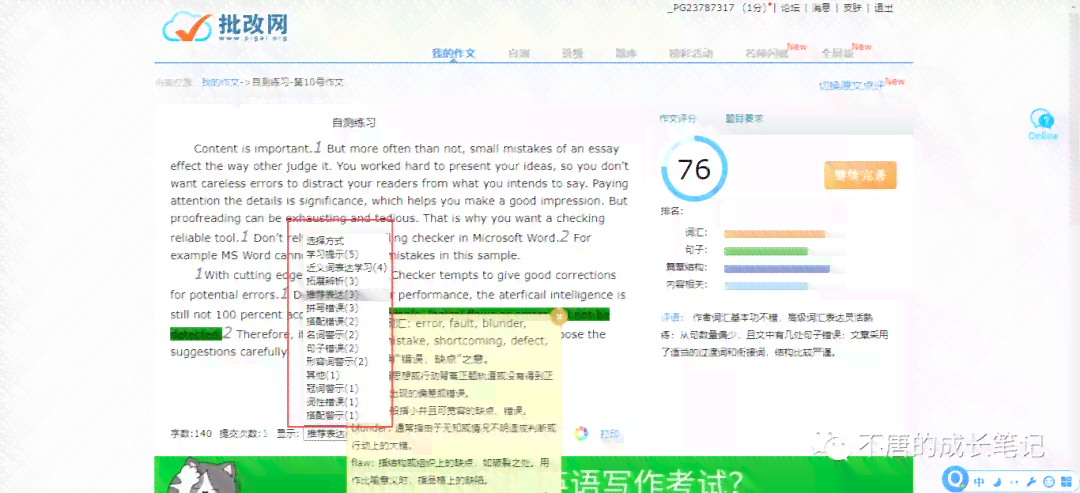
Task: Switch to 作文评分 panel tab
Action: pos(678,118)
